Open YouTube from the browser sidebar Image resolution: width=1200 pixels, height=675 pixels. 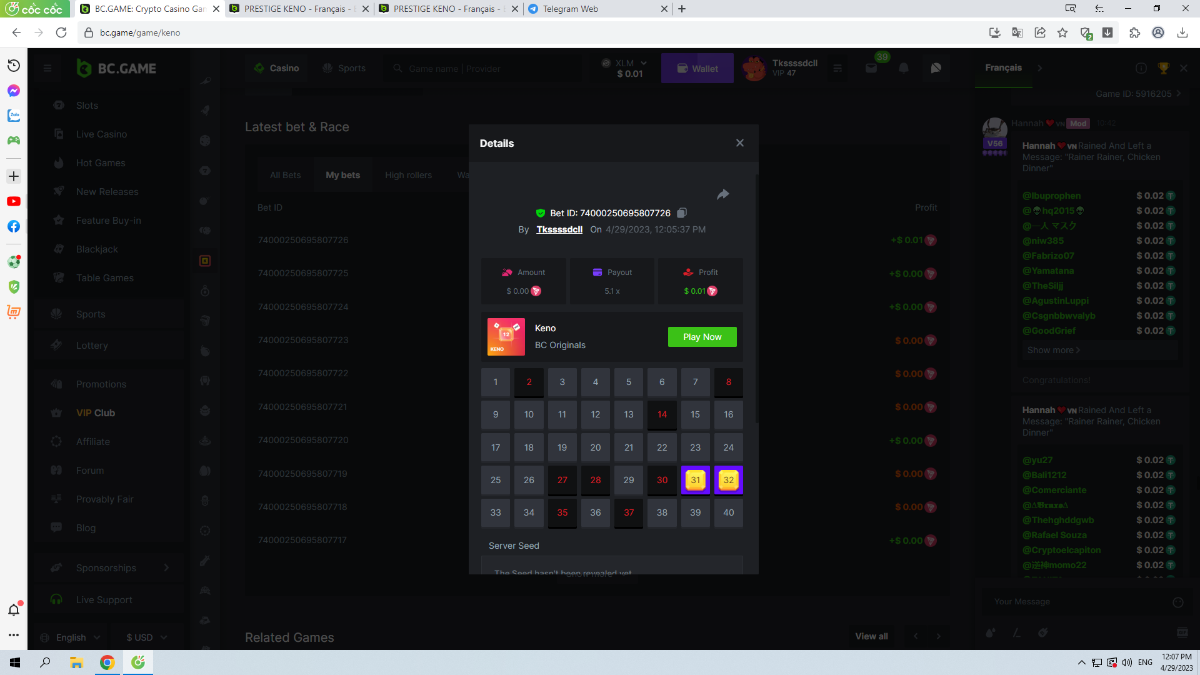14,201
